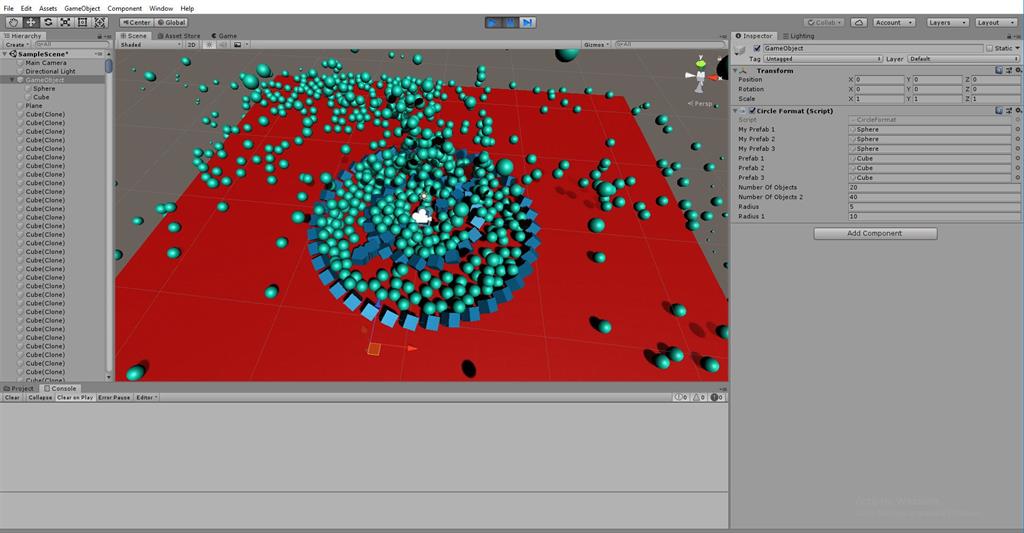This screenshot has height=533, width=1024.
Task: Switch to the Project tab
Action: coord(19,388)
